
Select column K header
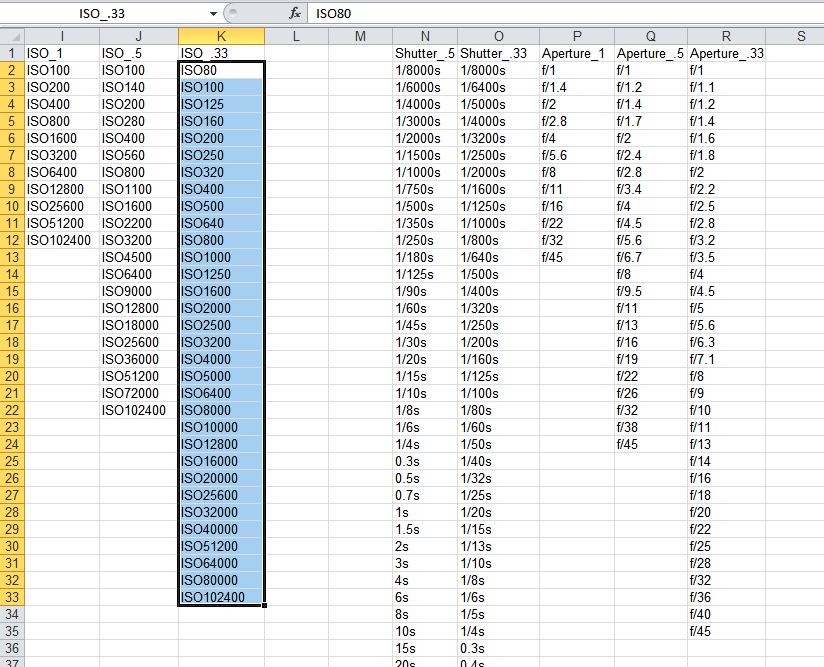point(221,36)
